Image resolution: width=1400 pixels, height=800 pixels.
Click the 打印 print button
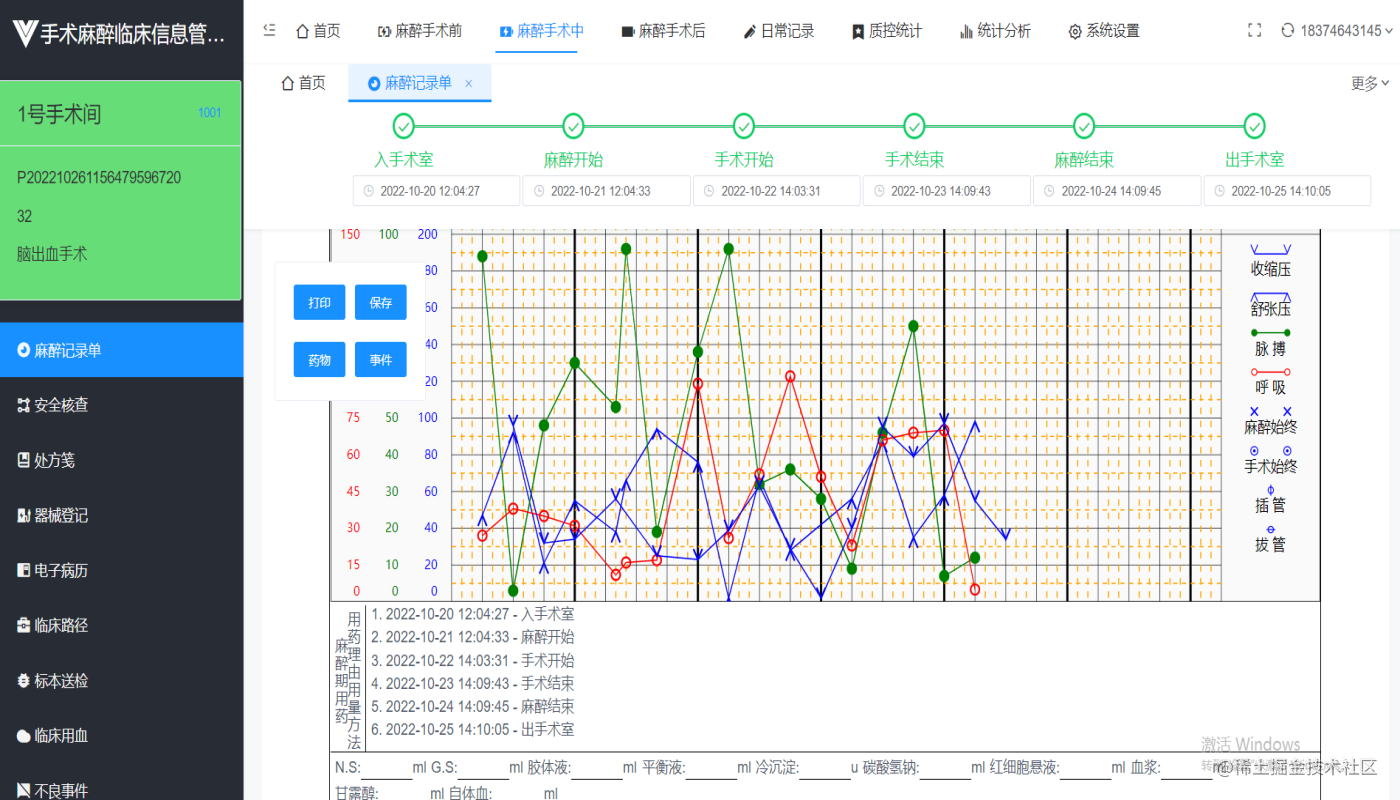(319, 301)
